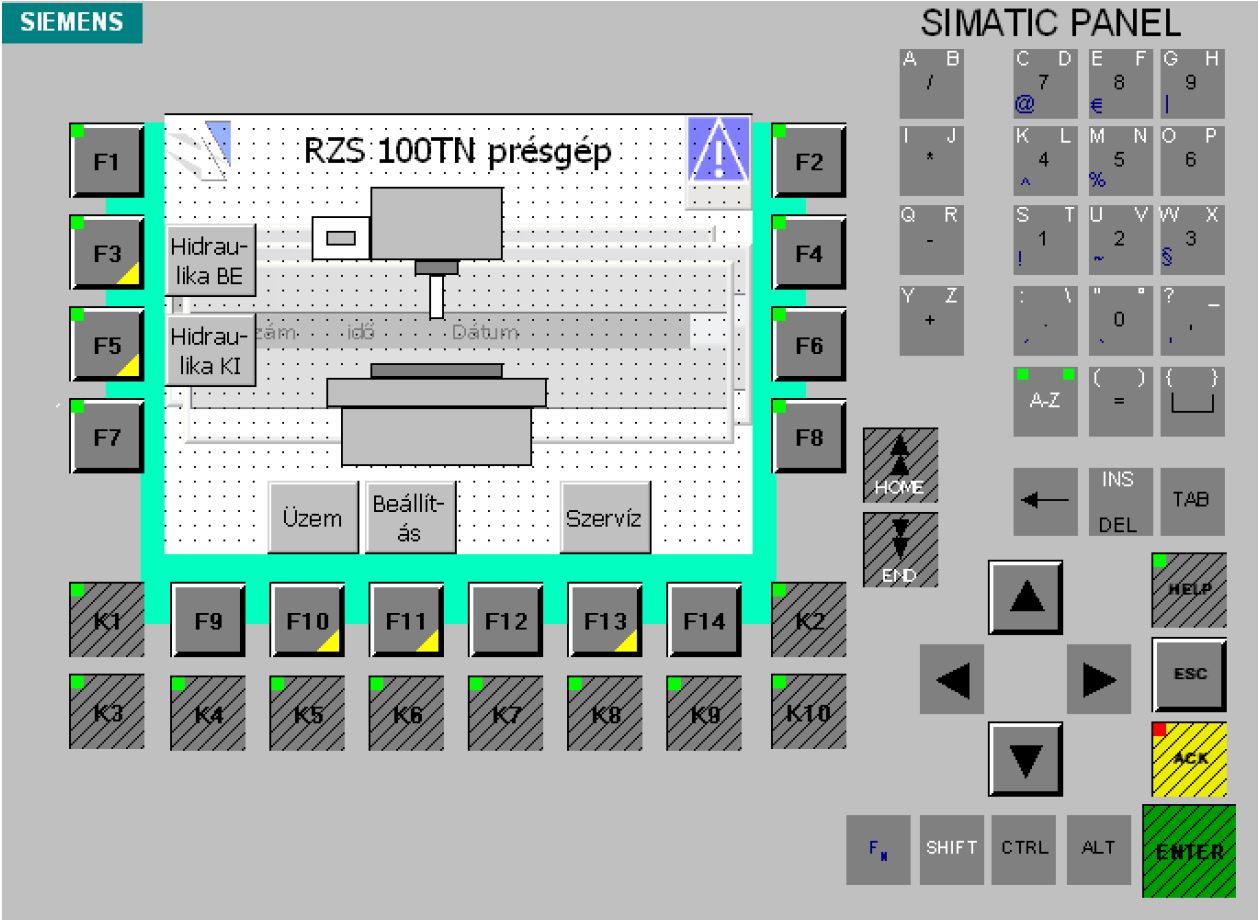The height and width of the screenshot is (921, 1258).
Task: Open the Beállítás screen
Action: coord(411,517)
